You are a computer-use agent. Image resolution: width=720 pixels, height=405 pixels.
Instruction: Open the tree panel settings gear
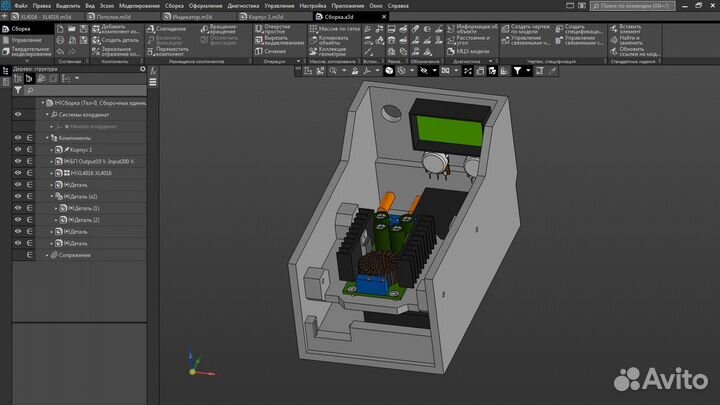pos(142,69)
